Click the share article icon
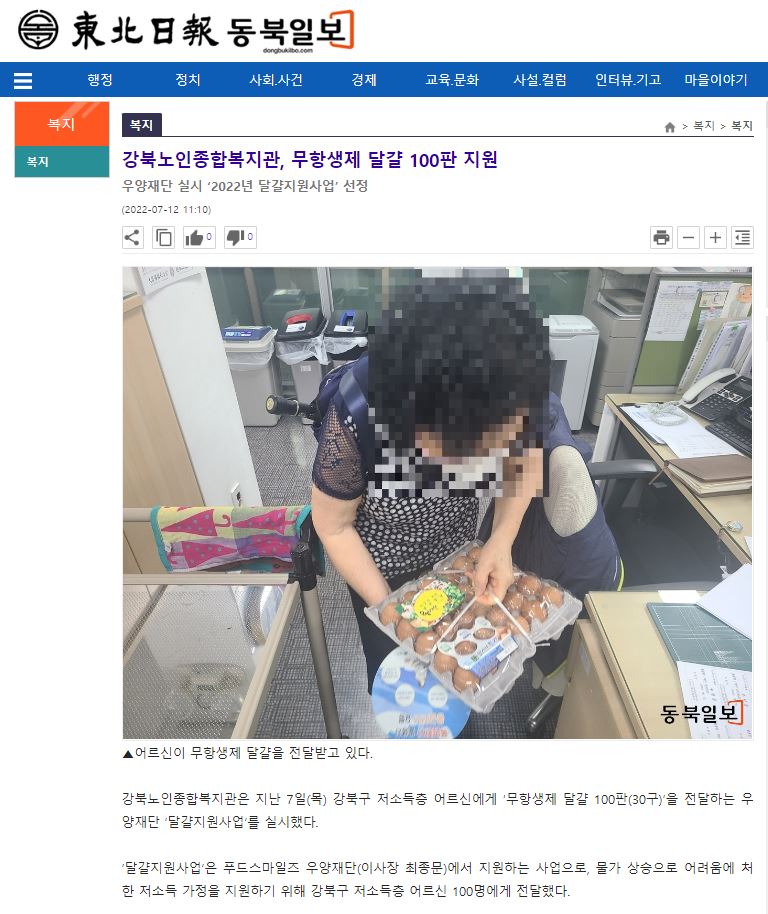The height and width of the screenshot is (914, 768). point(133,237)
